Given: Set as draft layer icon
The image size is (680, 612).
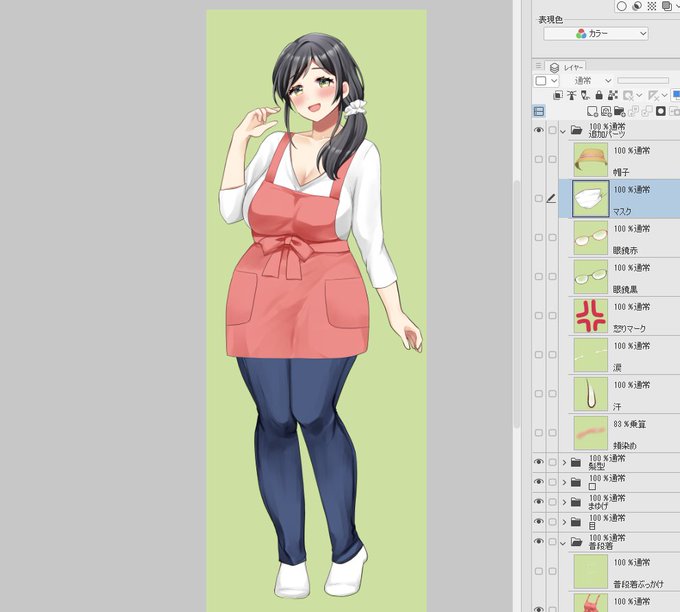Looking at the screenshot, I should tap(585, 95).
